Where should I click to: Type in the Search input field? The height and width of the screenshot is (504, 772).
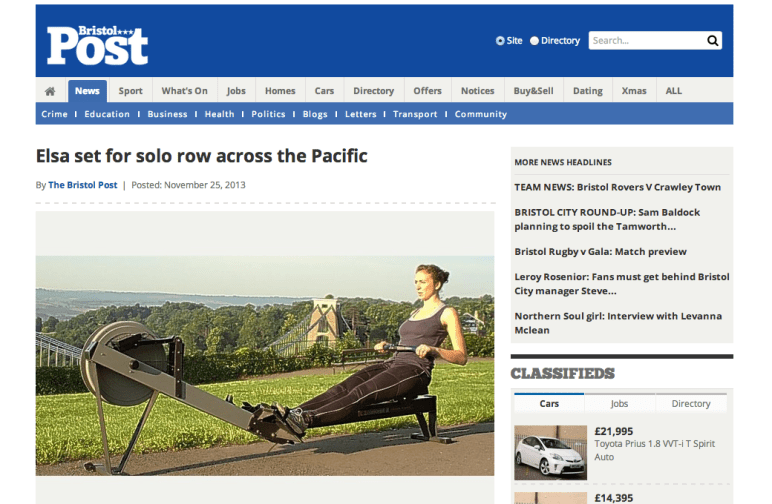click(645, 41)
